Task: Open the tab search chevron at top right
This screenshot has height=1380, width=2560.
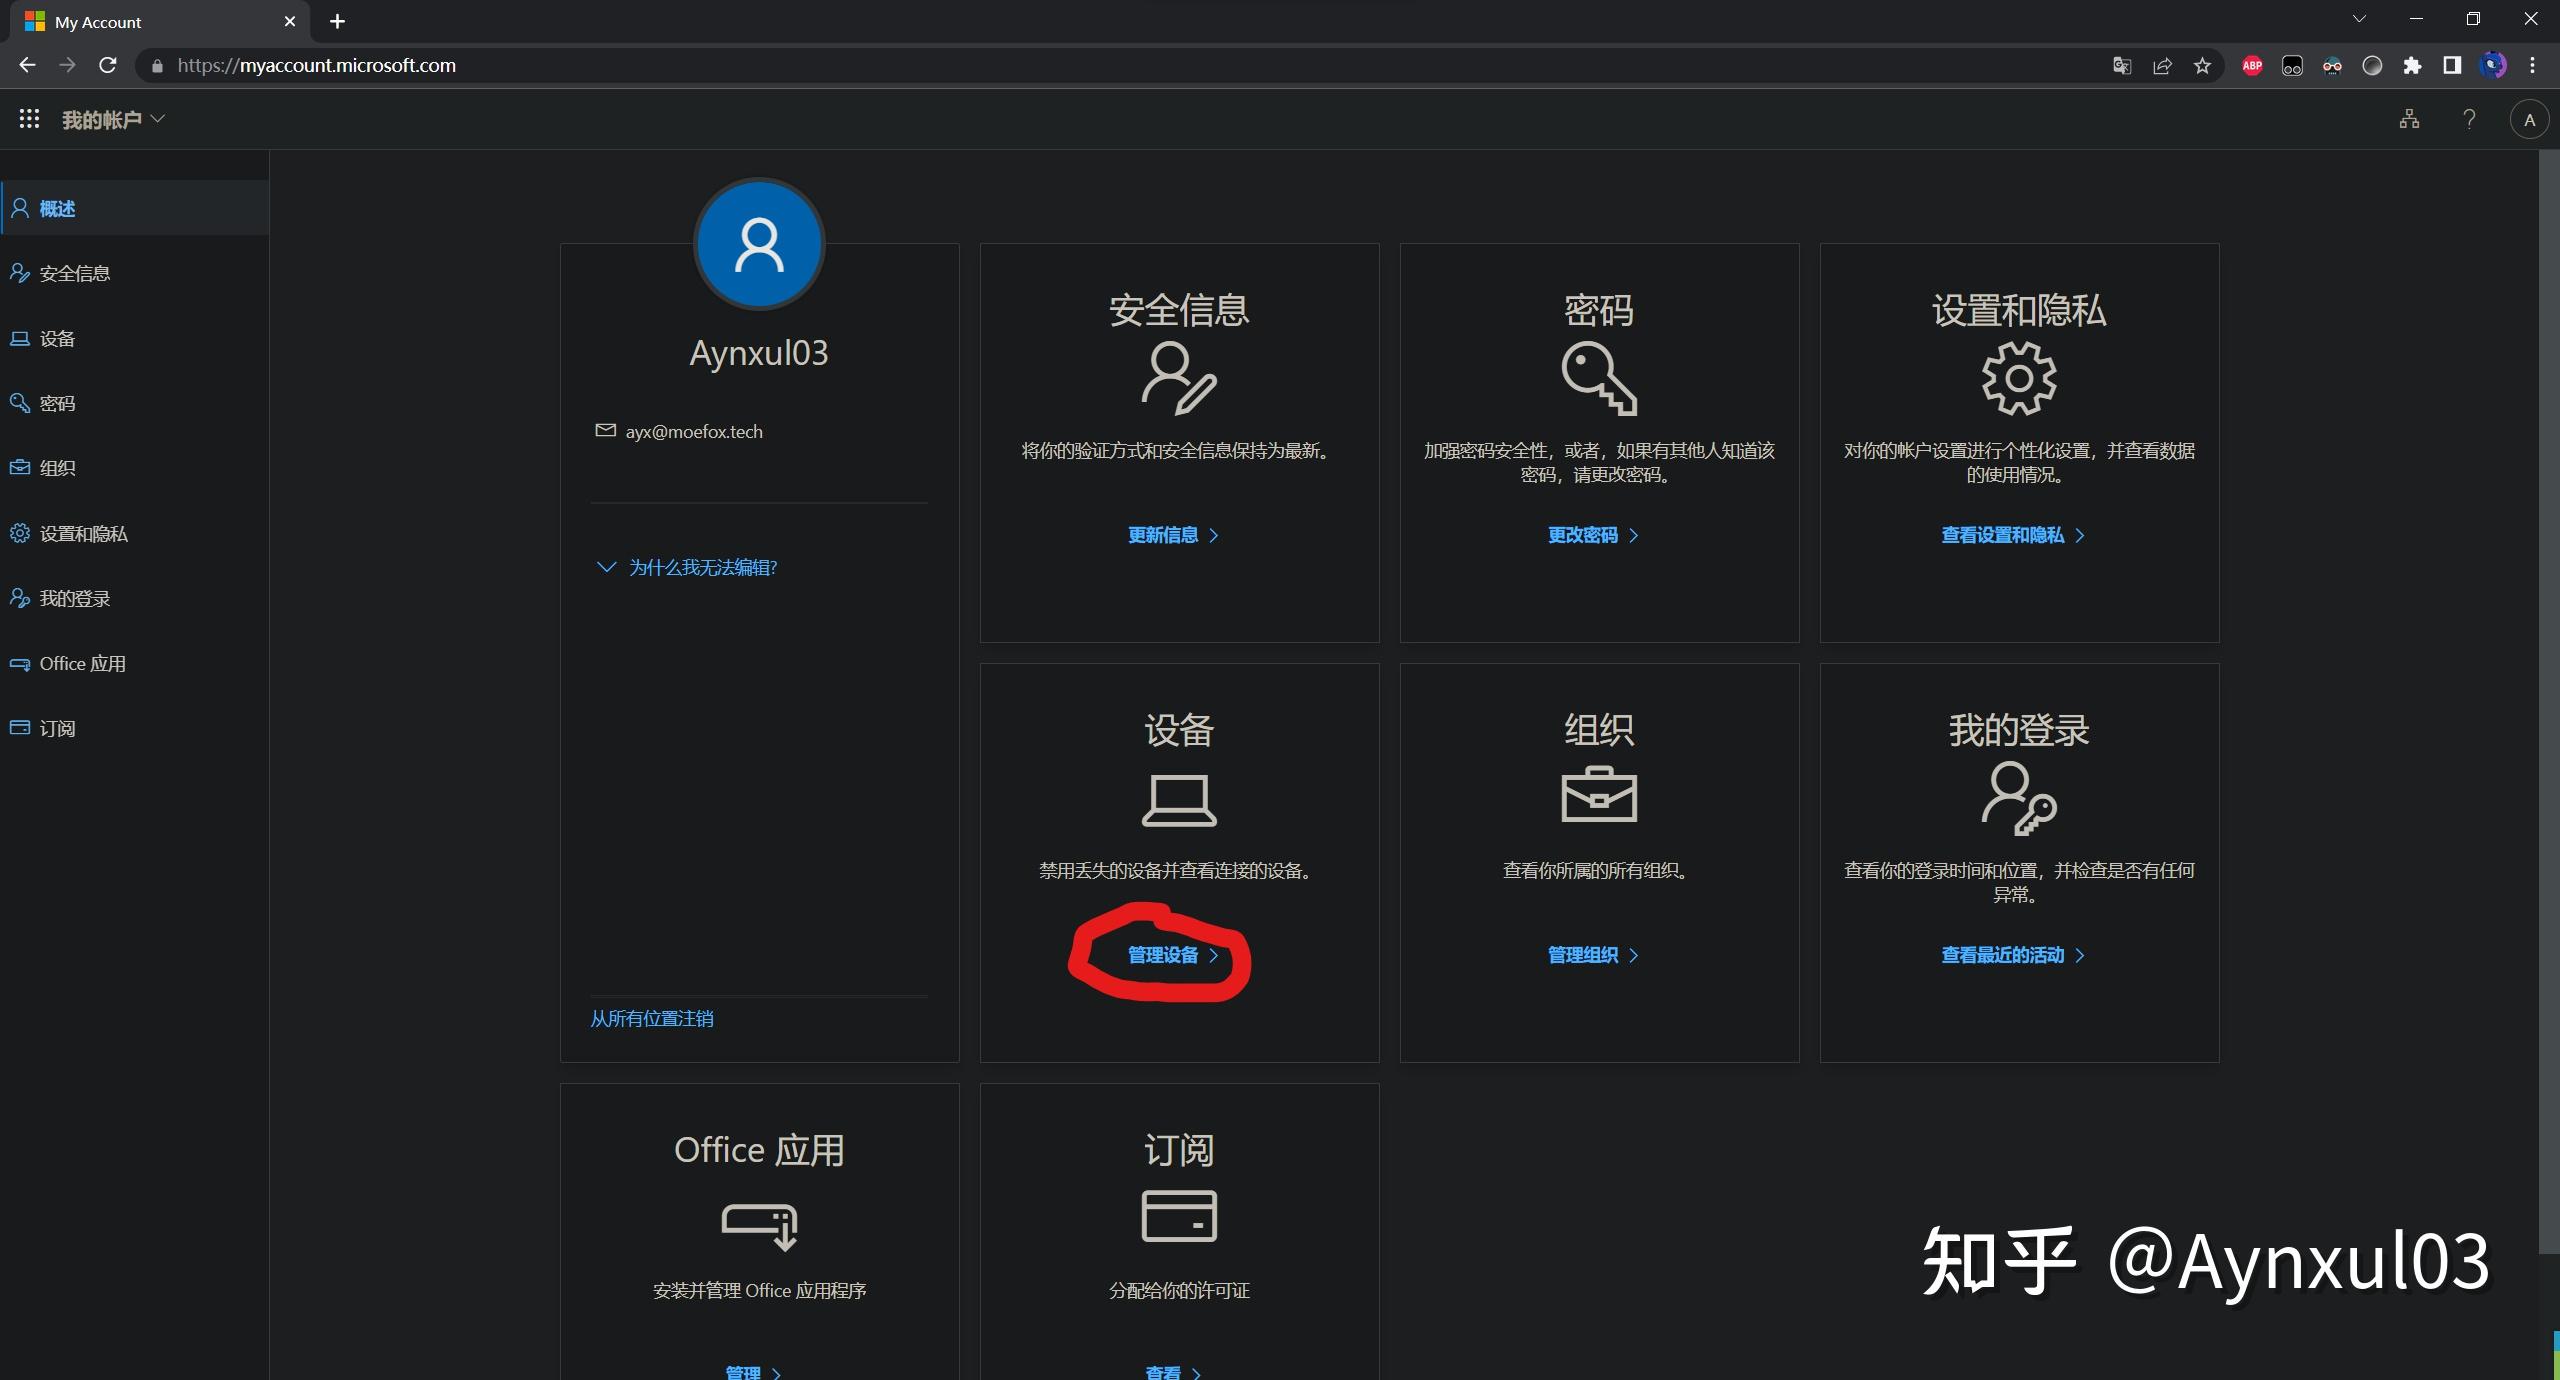Action: pos(2359,18)
